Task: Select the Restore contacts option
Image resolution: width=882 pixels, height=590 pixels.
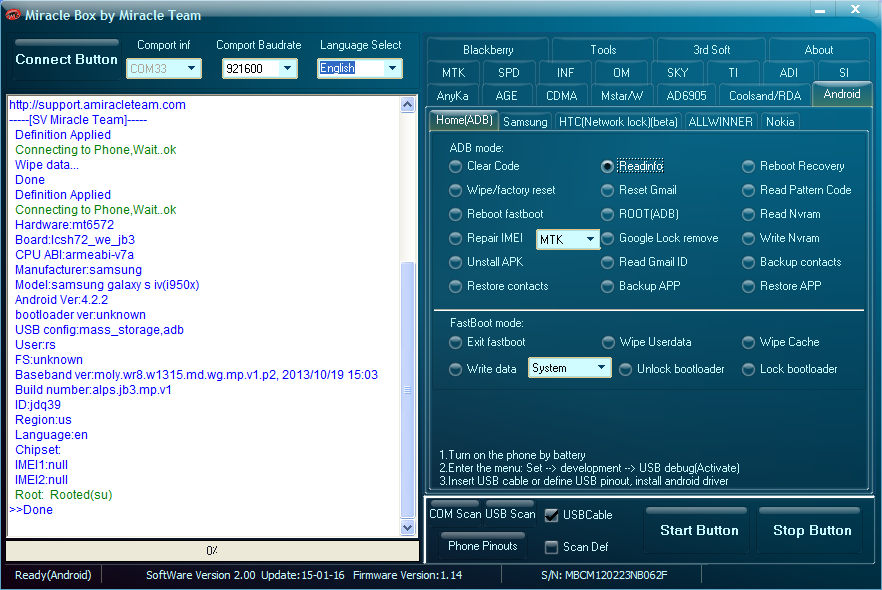Action: coord(498,286)
